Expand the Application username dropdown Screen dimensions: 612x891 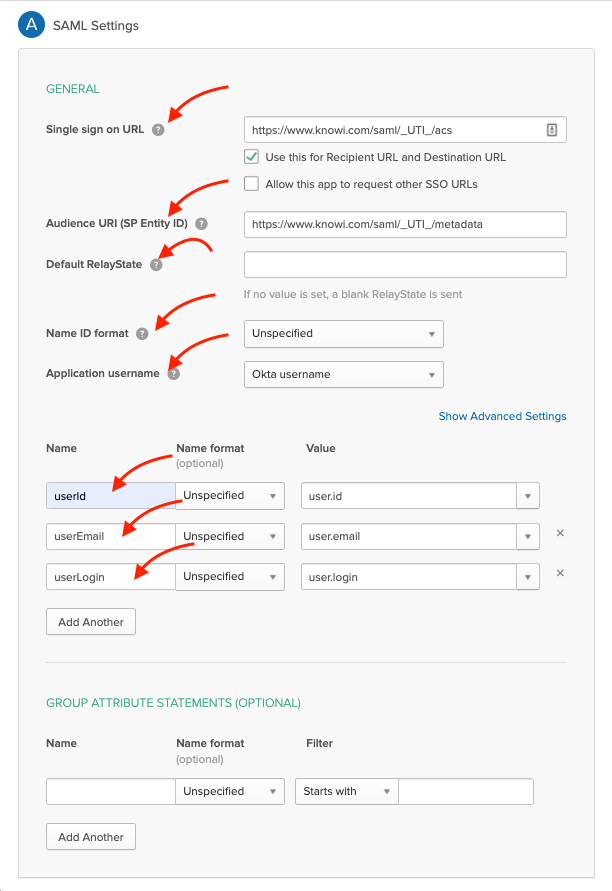point(343,374)
